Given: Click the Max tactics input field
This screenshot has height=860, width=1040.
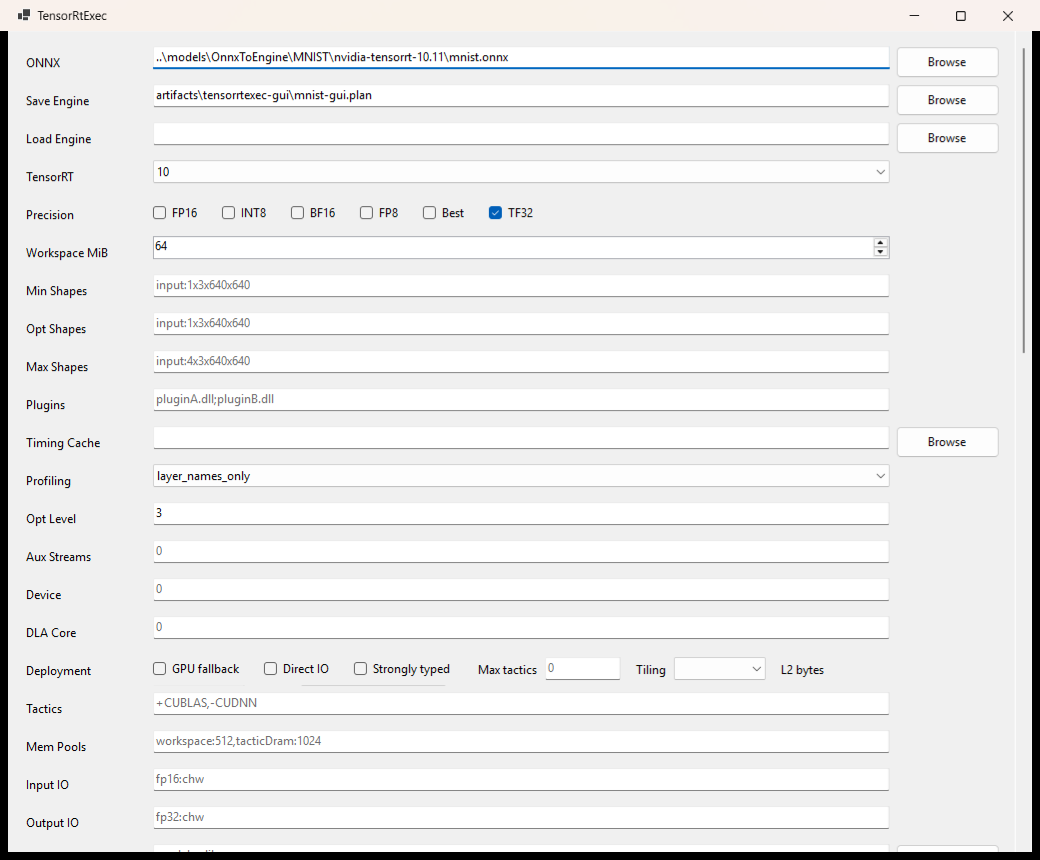Looking at the screenshot, I should [582, 669].
